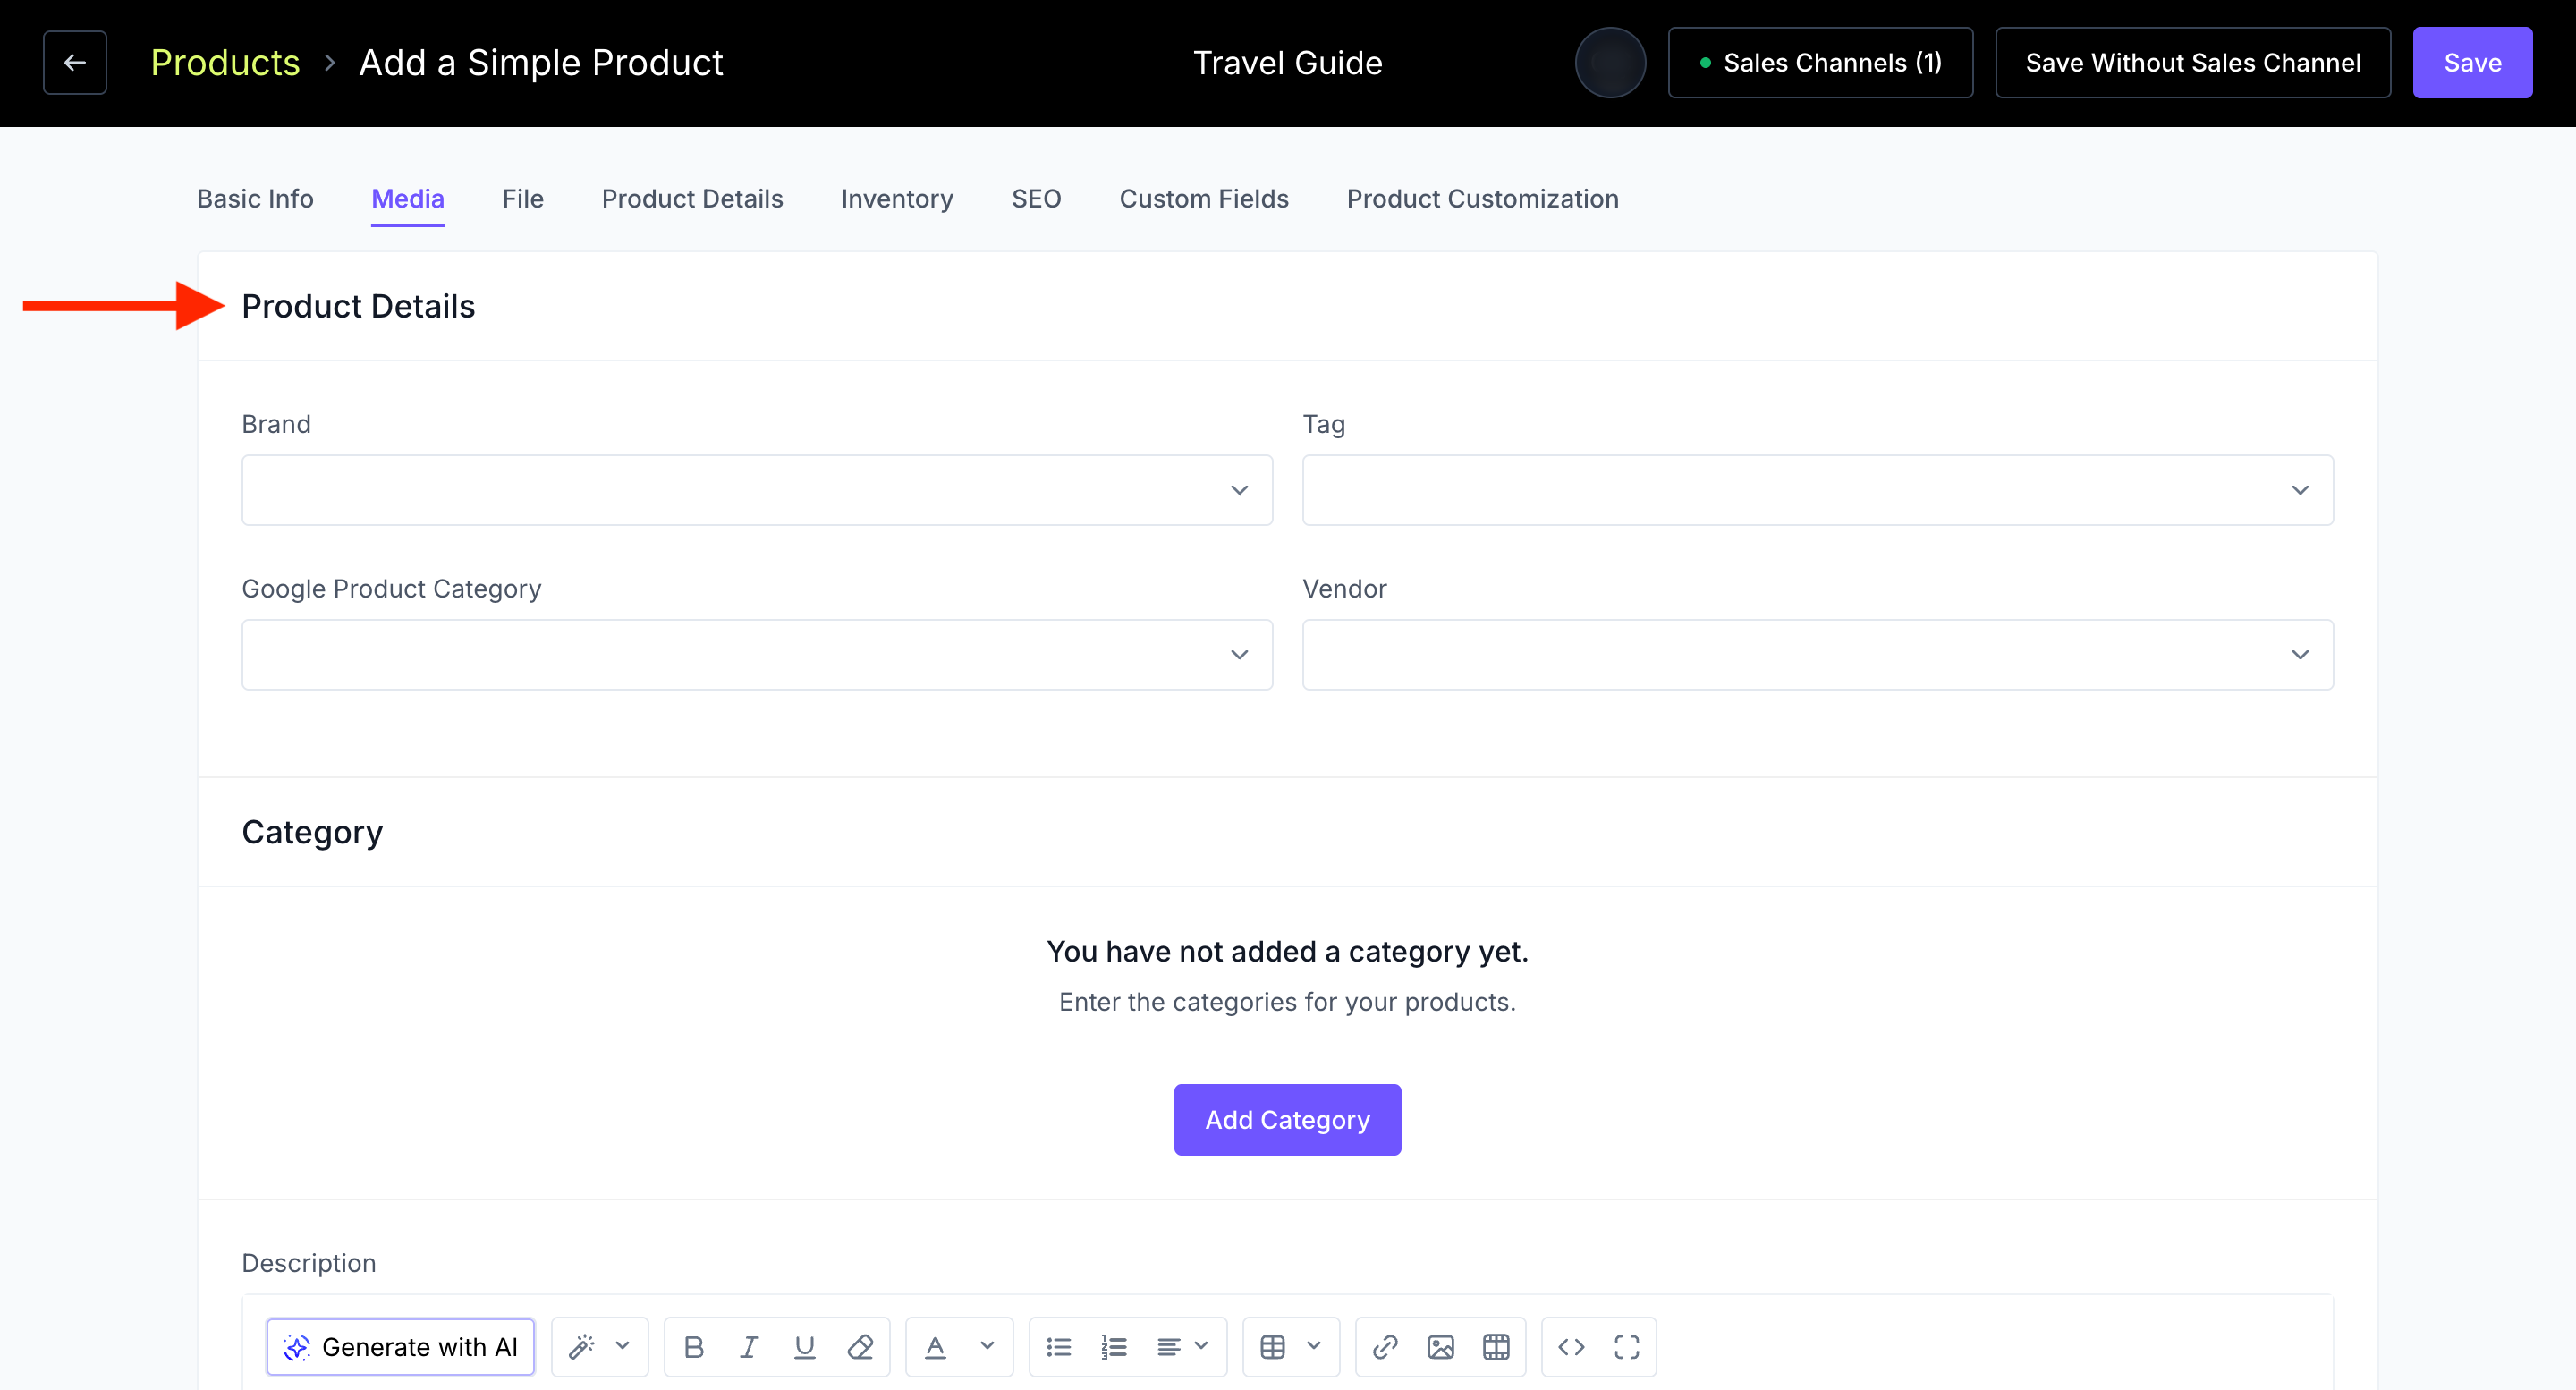Screen dimensions: 2576x1390
Task: Open the Google Product Category dropdown
Action: (757, 655)
